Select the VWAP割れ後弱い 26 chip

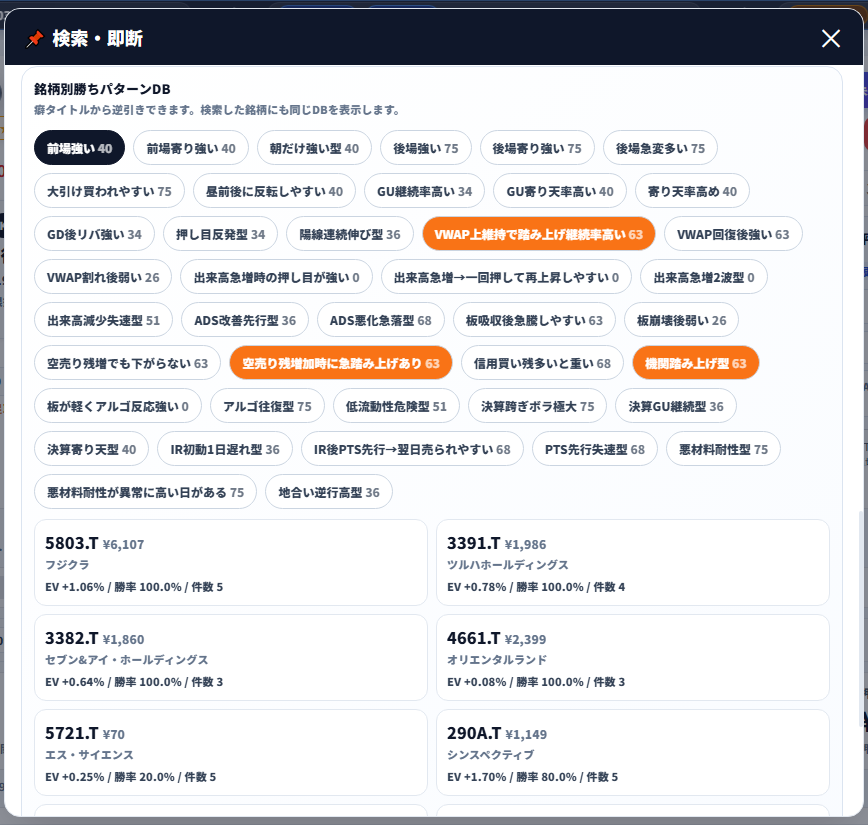103,277
